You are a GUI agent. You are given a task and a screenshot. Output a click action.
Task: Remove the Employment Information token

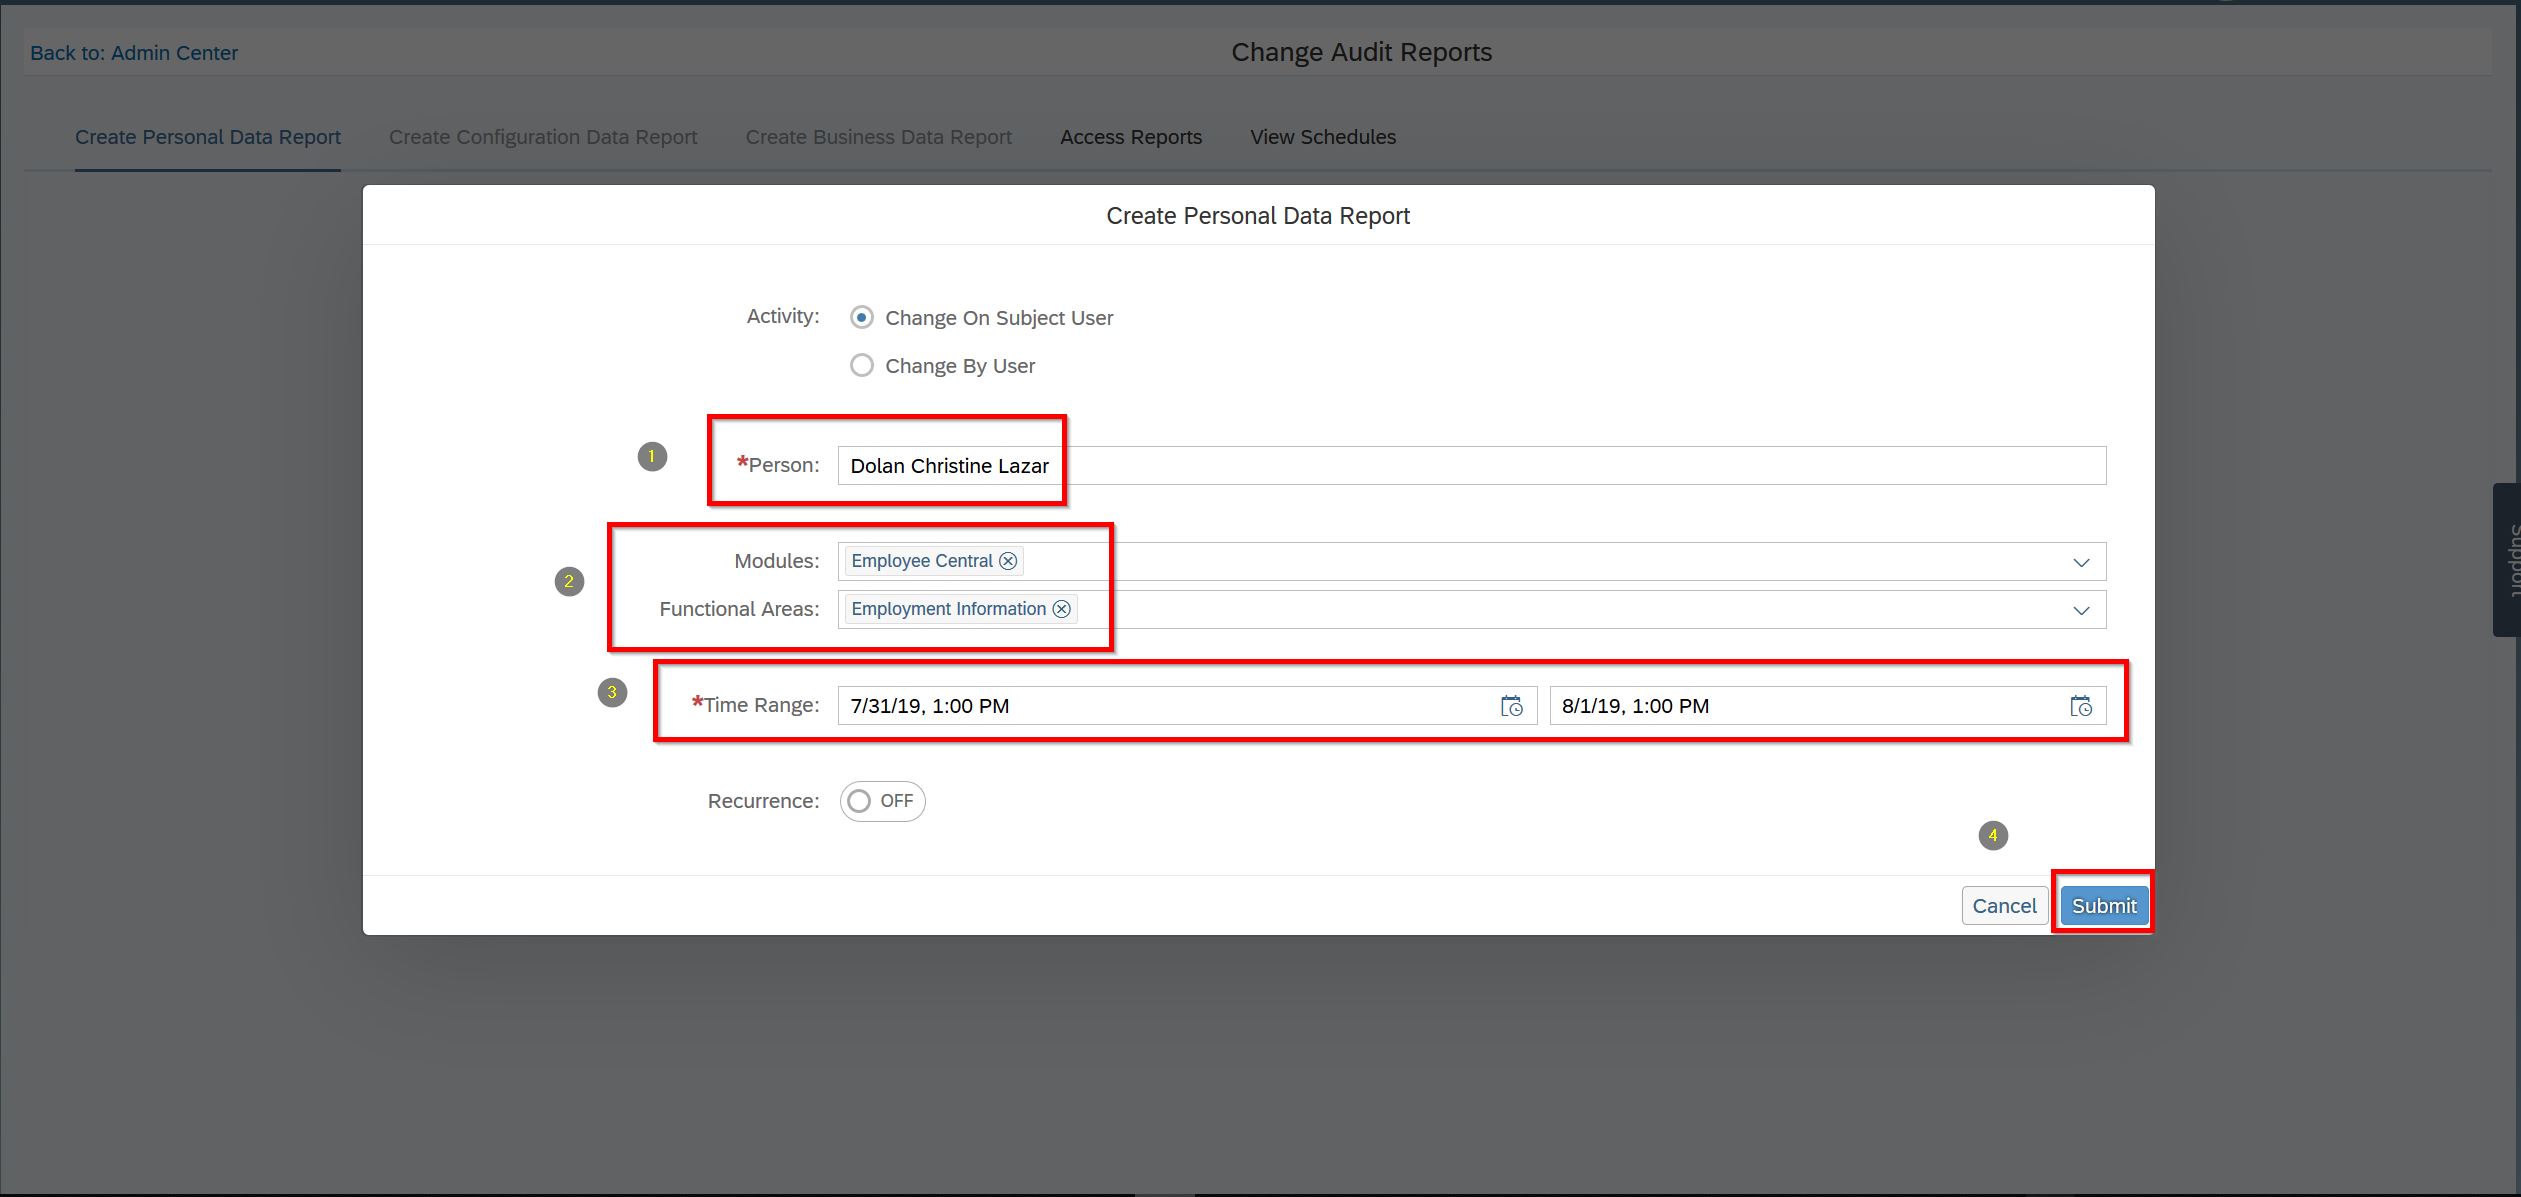coord(1062,609)
